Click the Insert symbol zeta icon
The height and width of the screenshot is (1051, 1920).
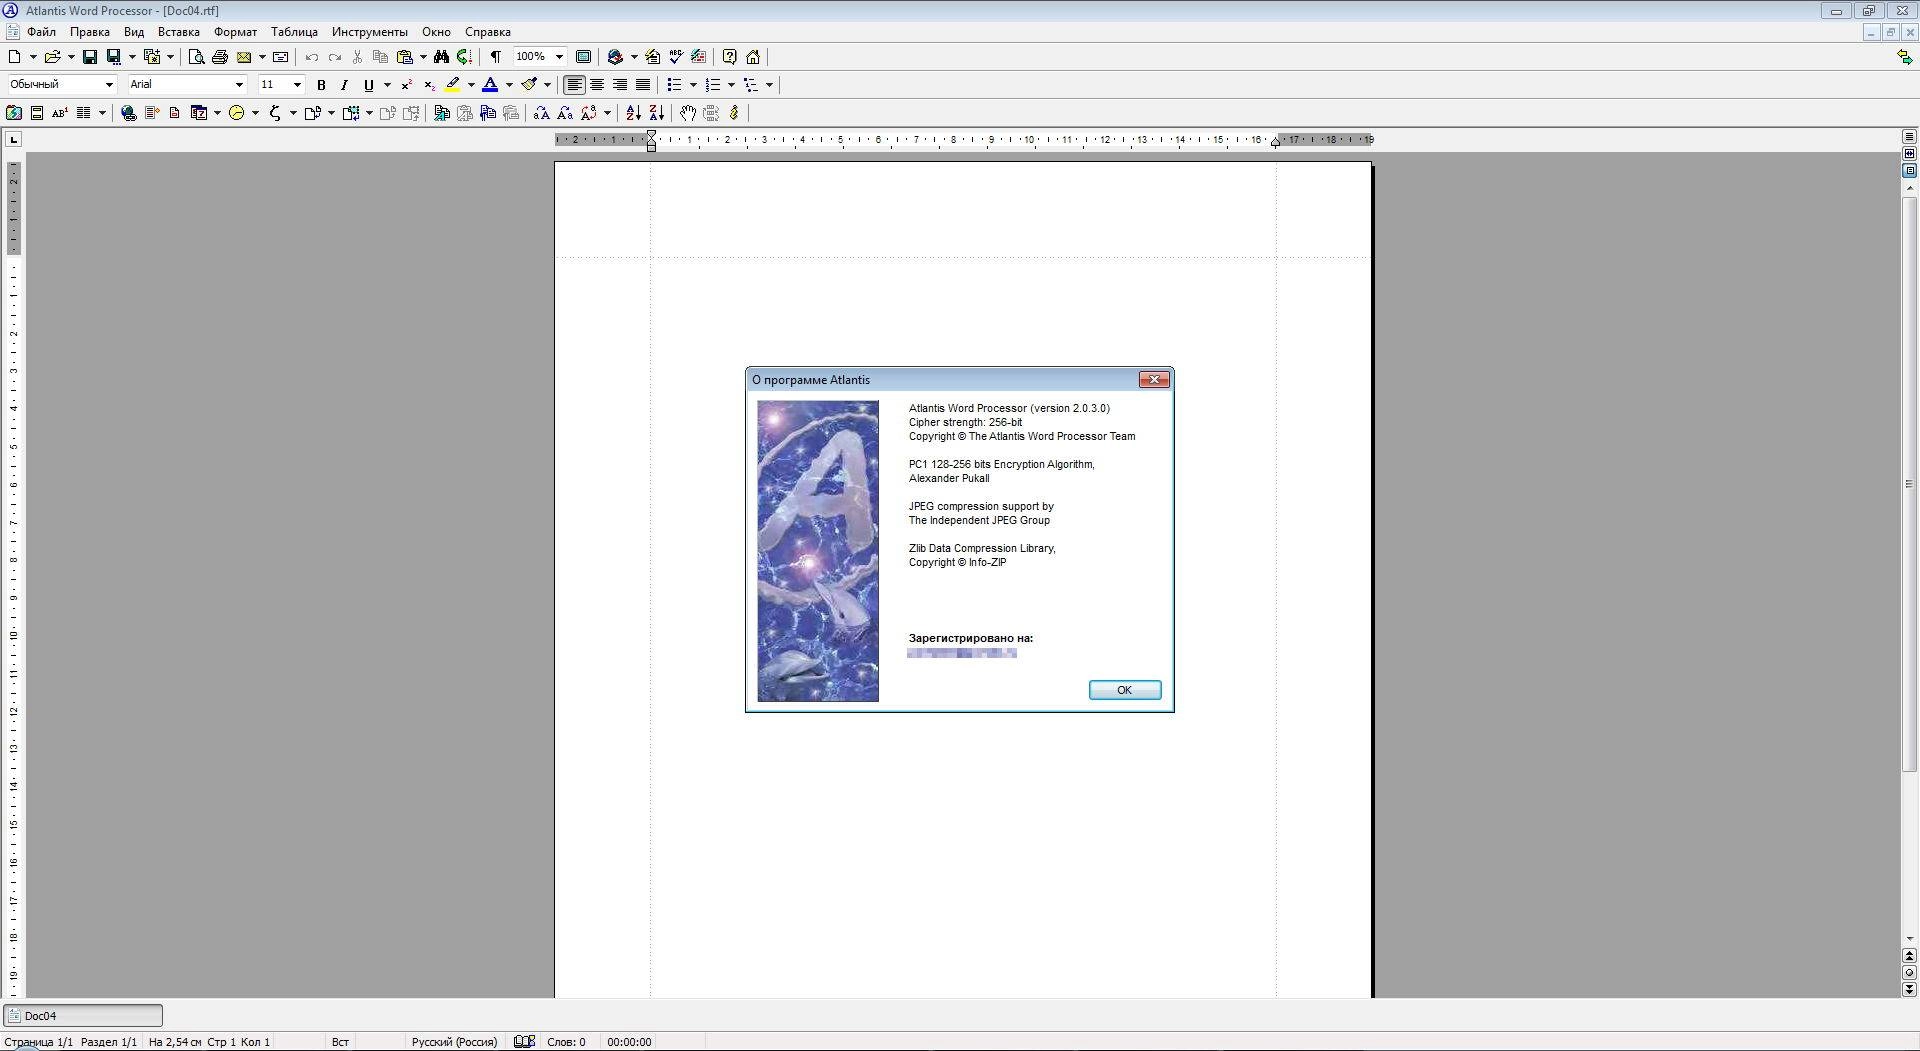coord(275,113)
